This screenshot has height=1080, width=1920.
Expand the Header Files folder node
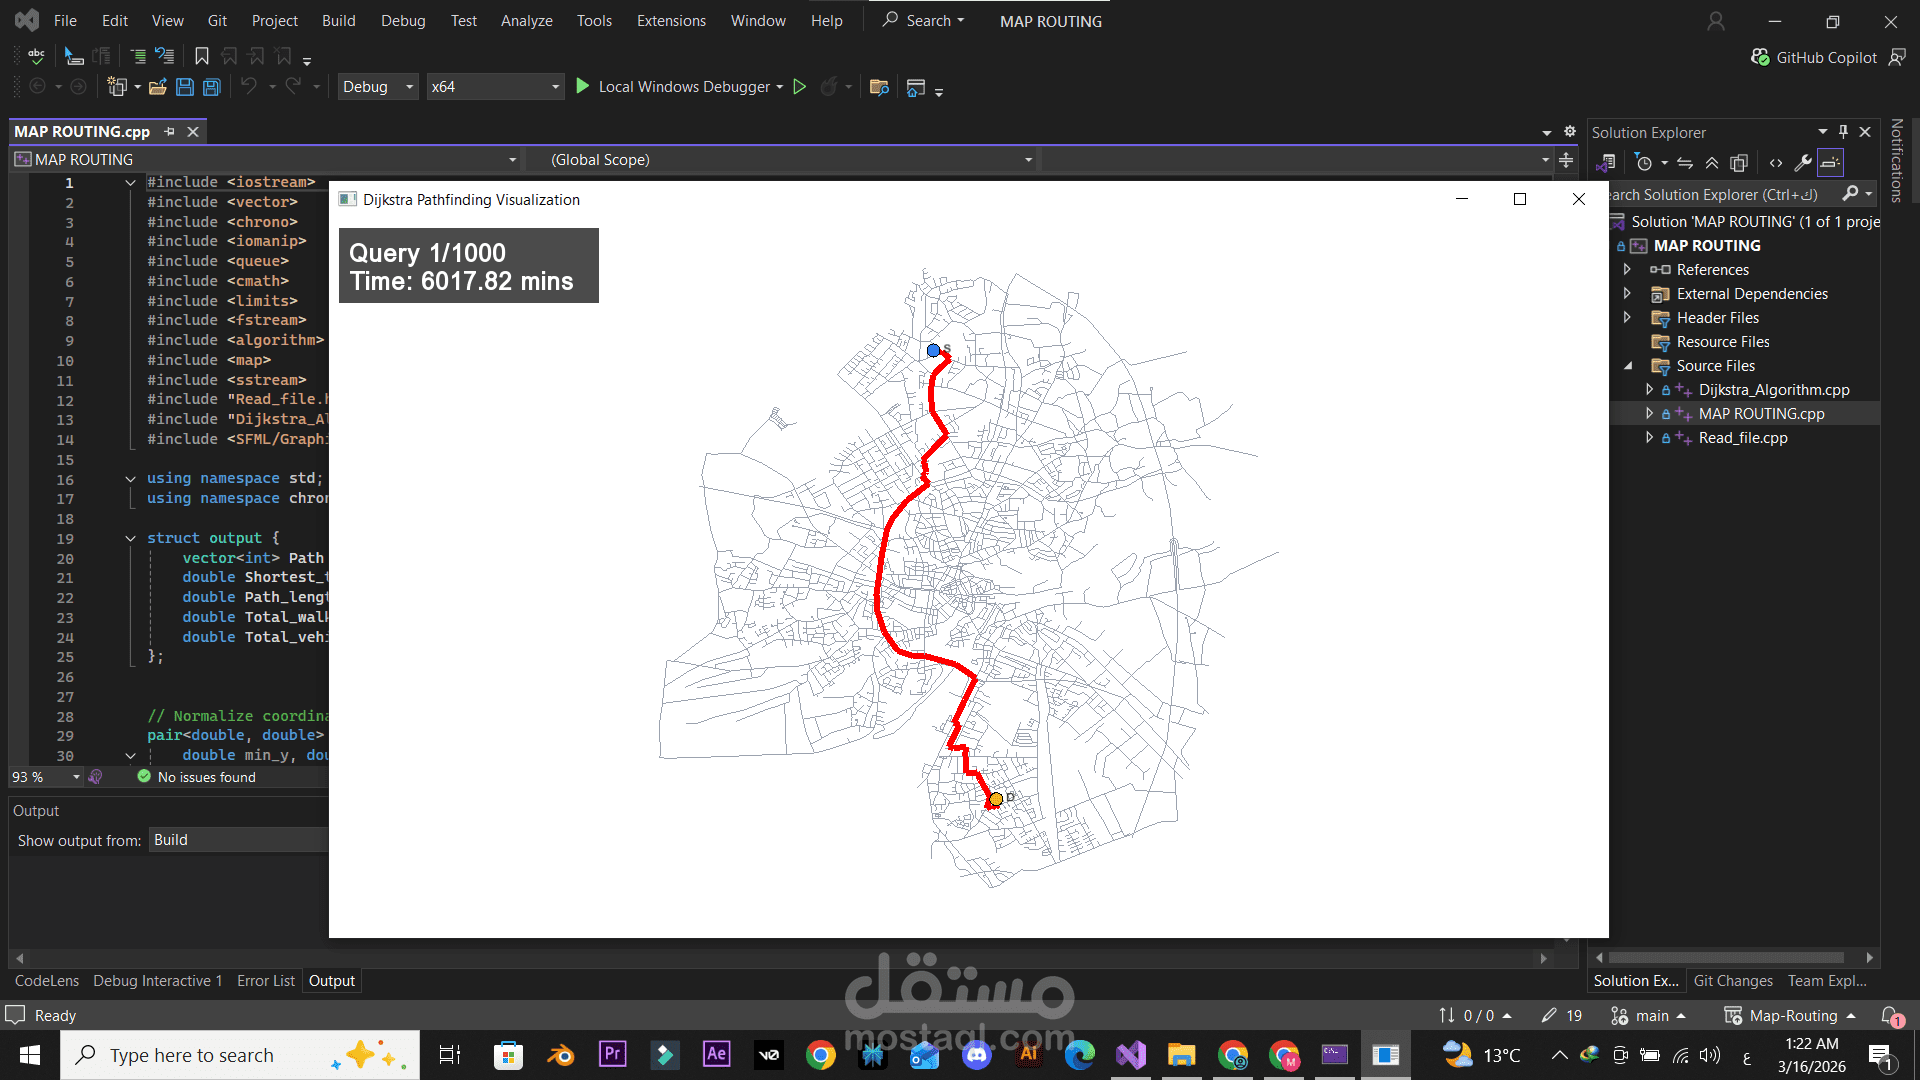click(1627, 318)
